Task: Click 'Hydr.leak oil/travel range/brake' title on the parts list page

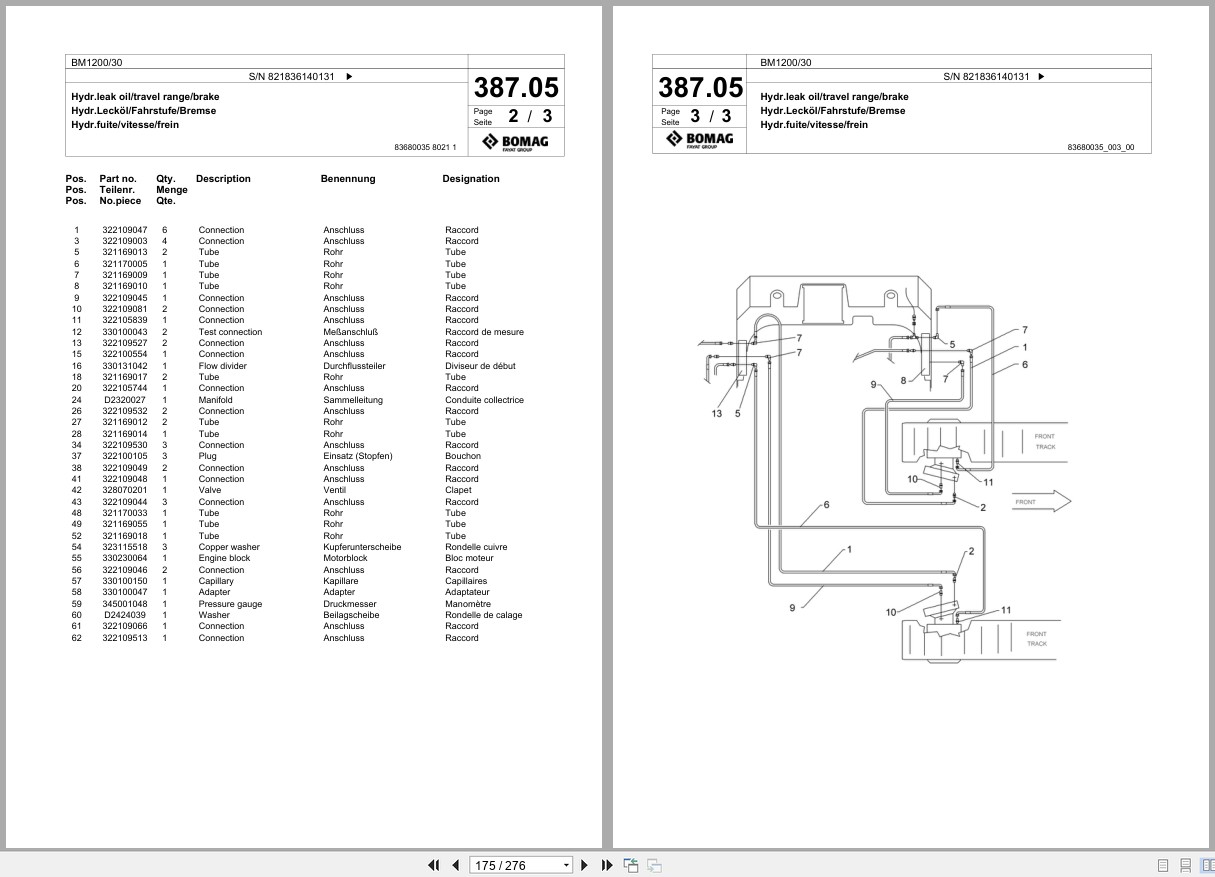Action: (145, 97)
